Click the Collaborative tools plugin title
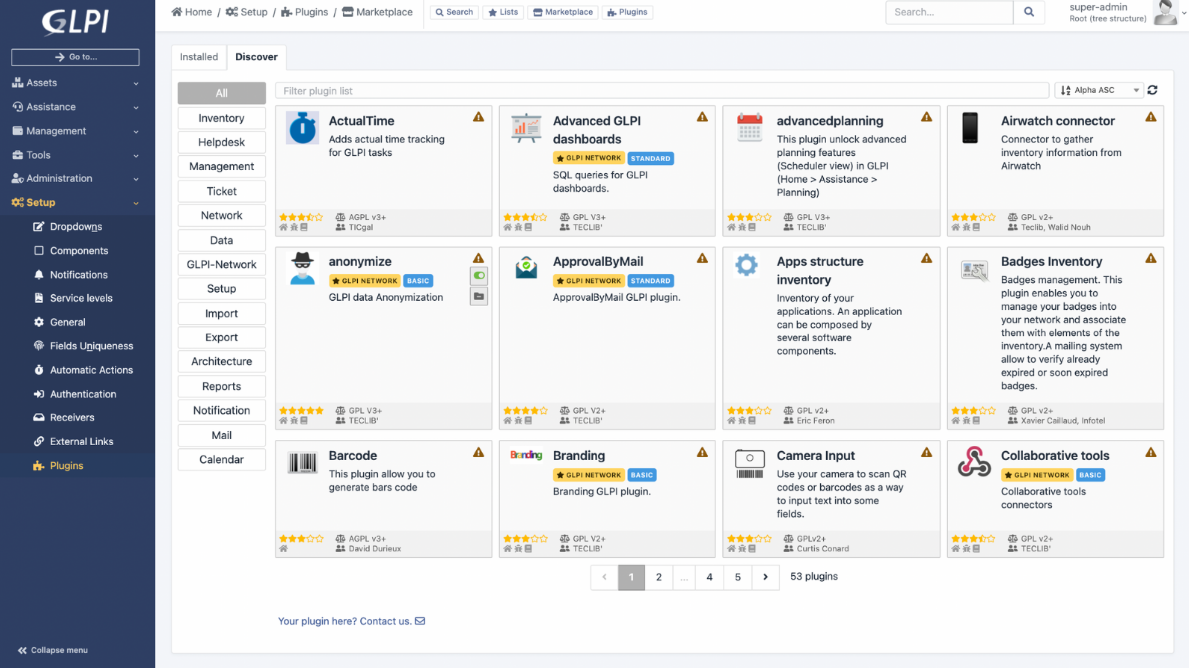1189x668 pixels. [1055, 456]
